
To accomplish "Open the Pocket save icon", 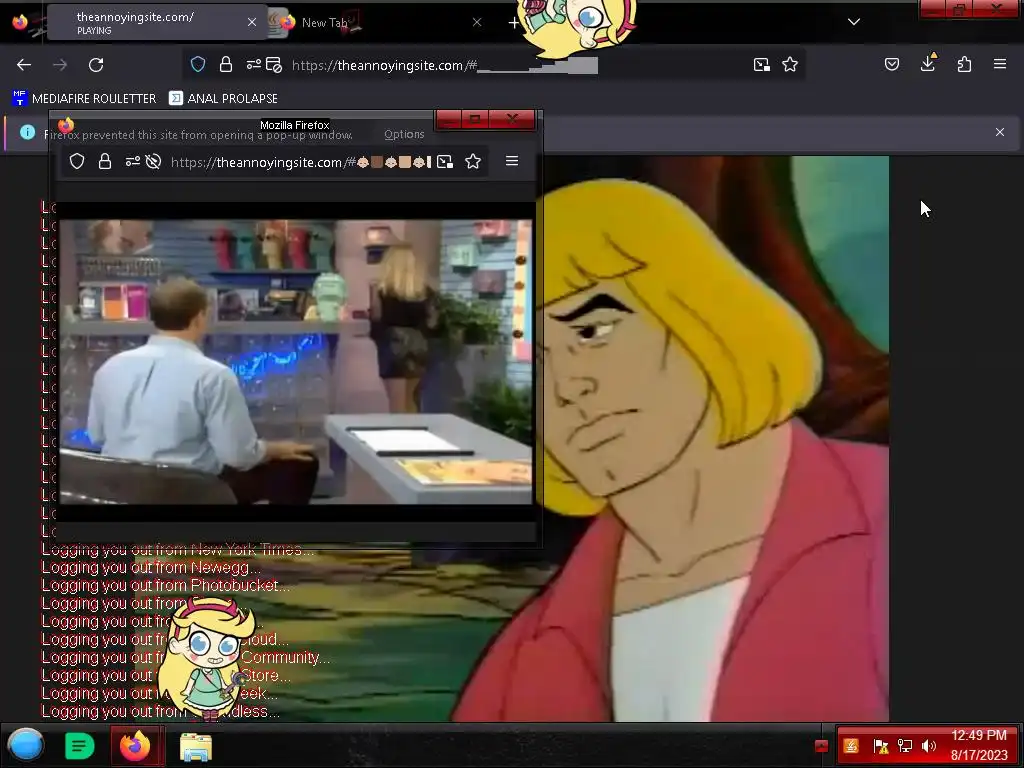I will coord(891,64).
